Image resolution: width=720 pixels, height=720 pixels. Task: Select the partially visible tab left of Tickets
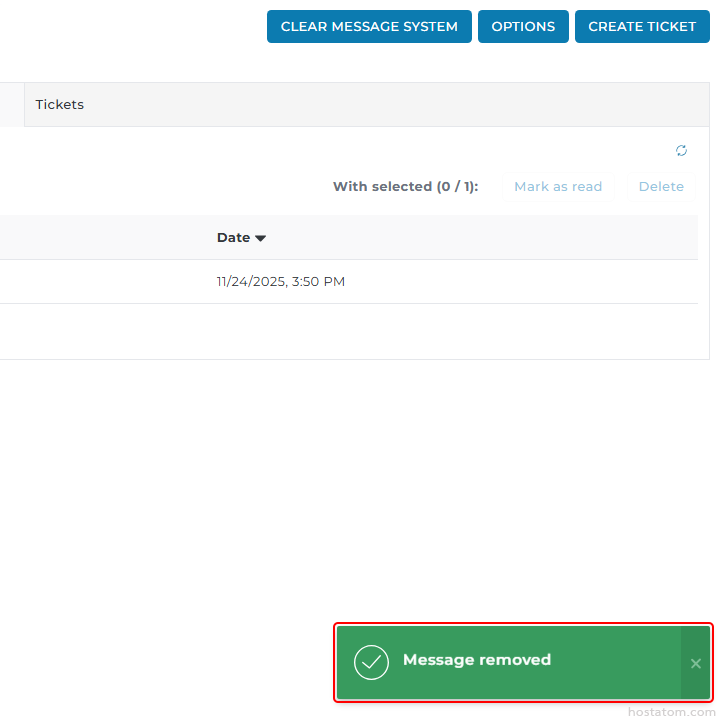10,105
